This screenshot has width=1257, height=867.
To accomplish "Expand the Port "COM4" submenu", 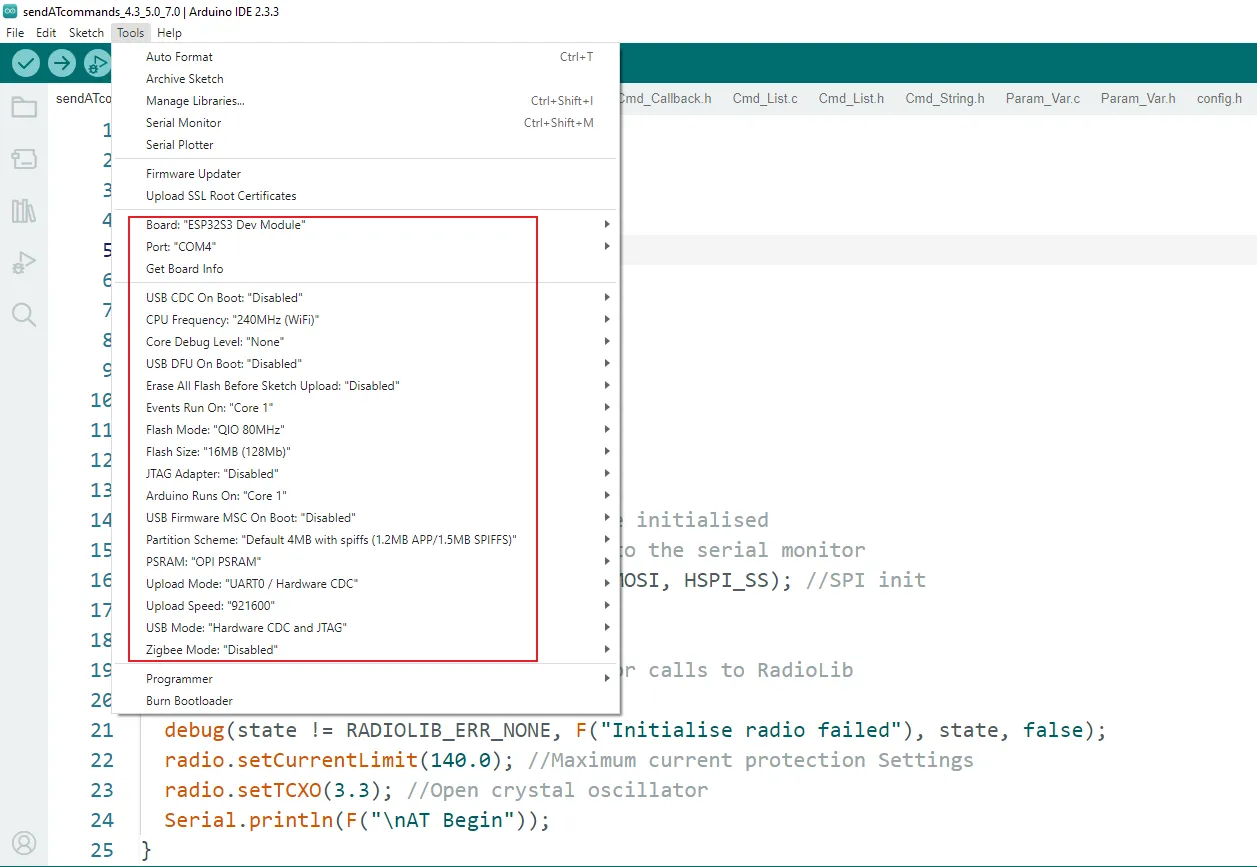I will click(x=181, y=247).
